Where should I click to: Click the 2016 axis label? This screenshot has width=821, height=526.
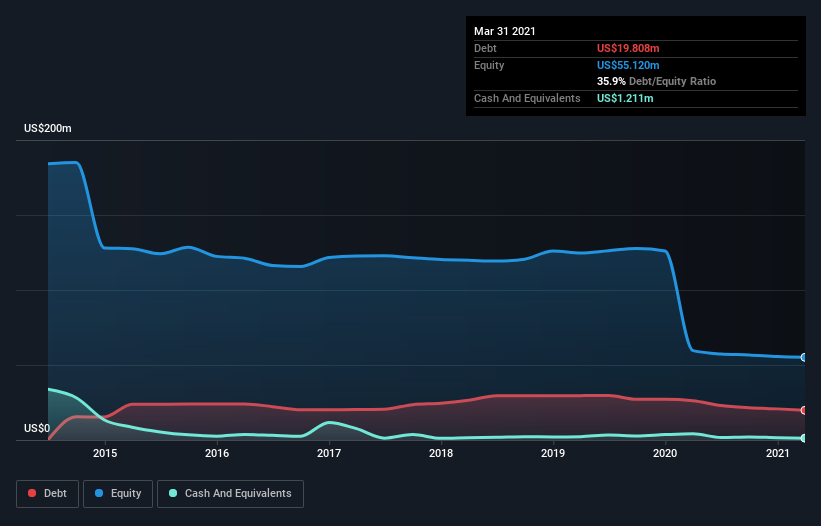(x=217, y=453)
